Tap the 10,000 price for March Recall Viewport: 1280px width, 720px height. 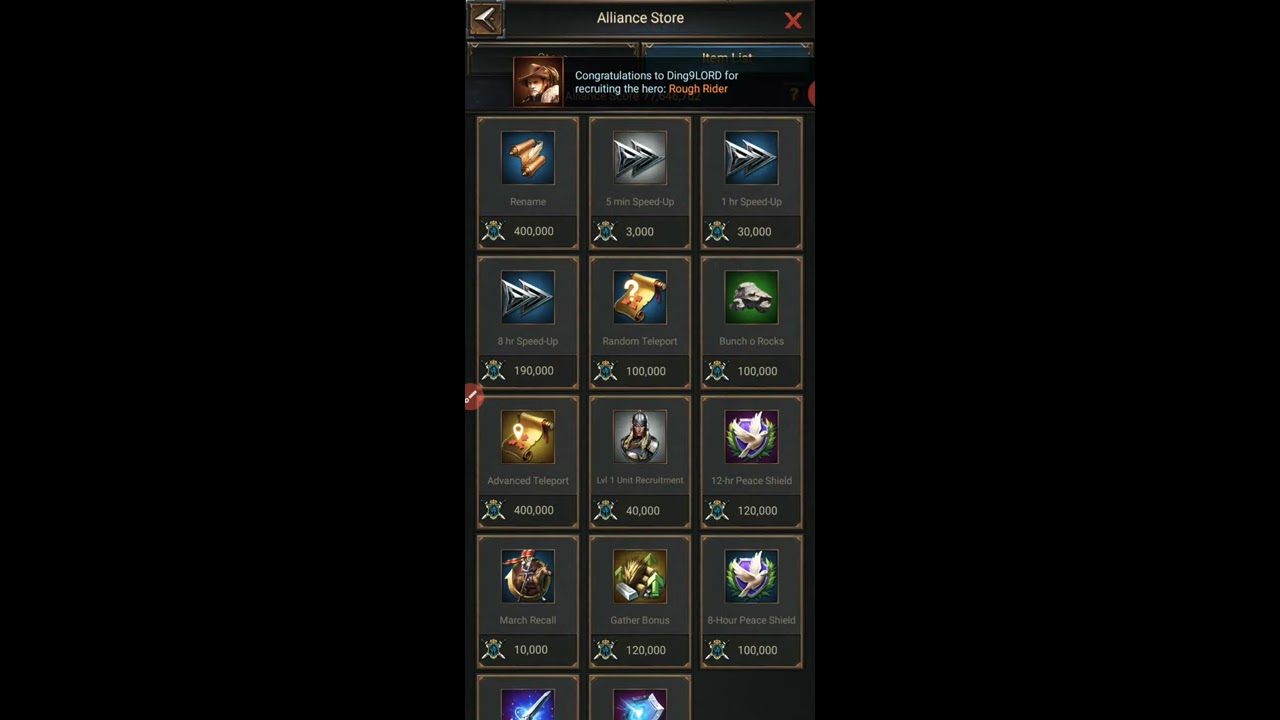pos(530,650)
